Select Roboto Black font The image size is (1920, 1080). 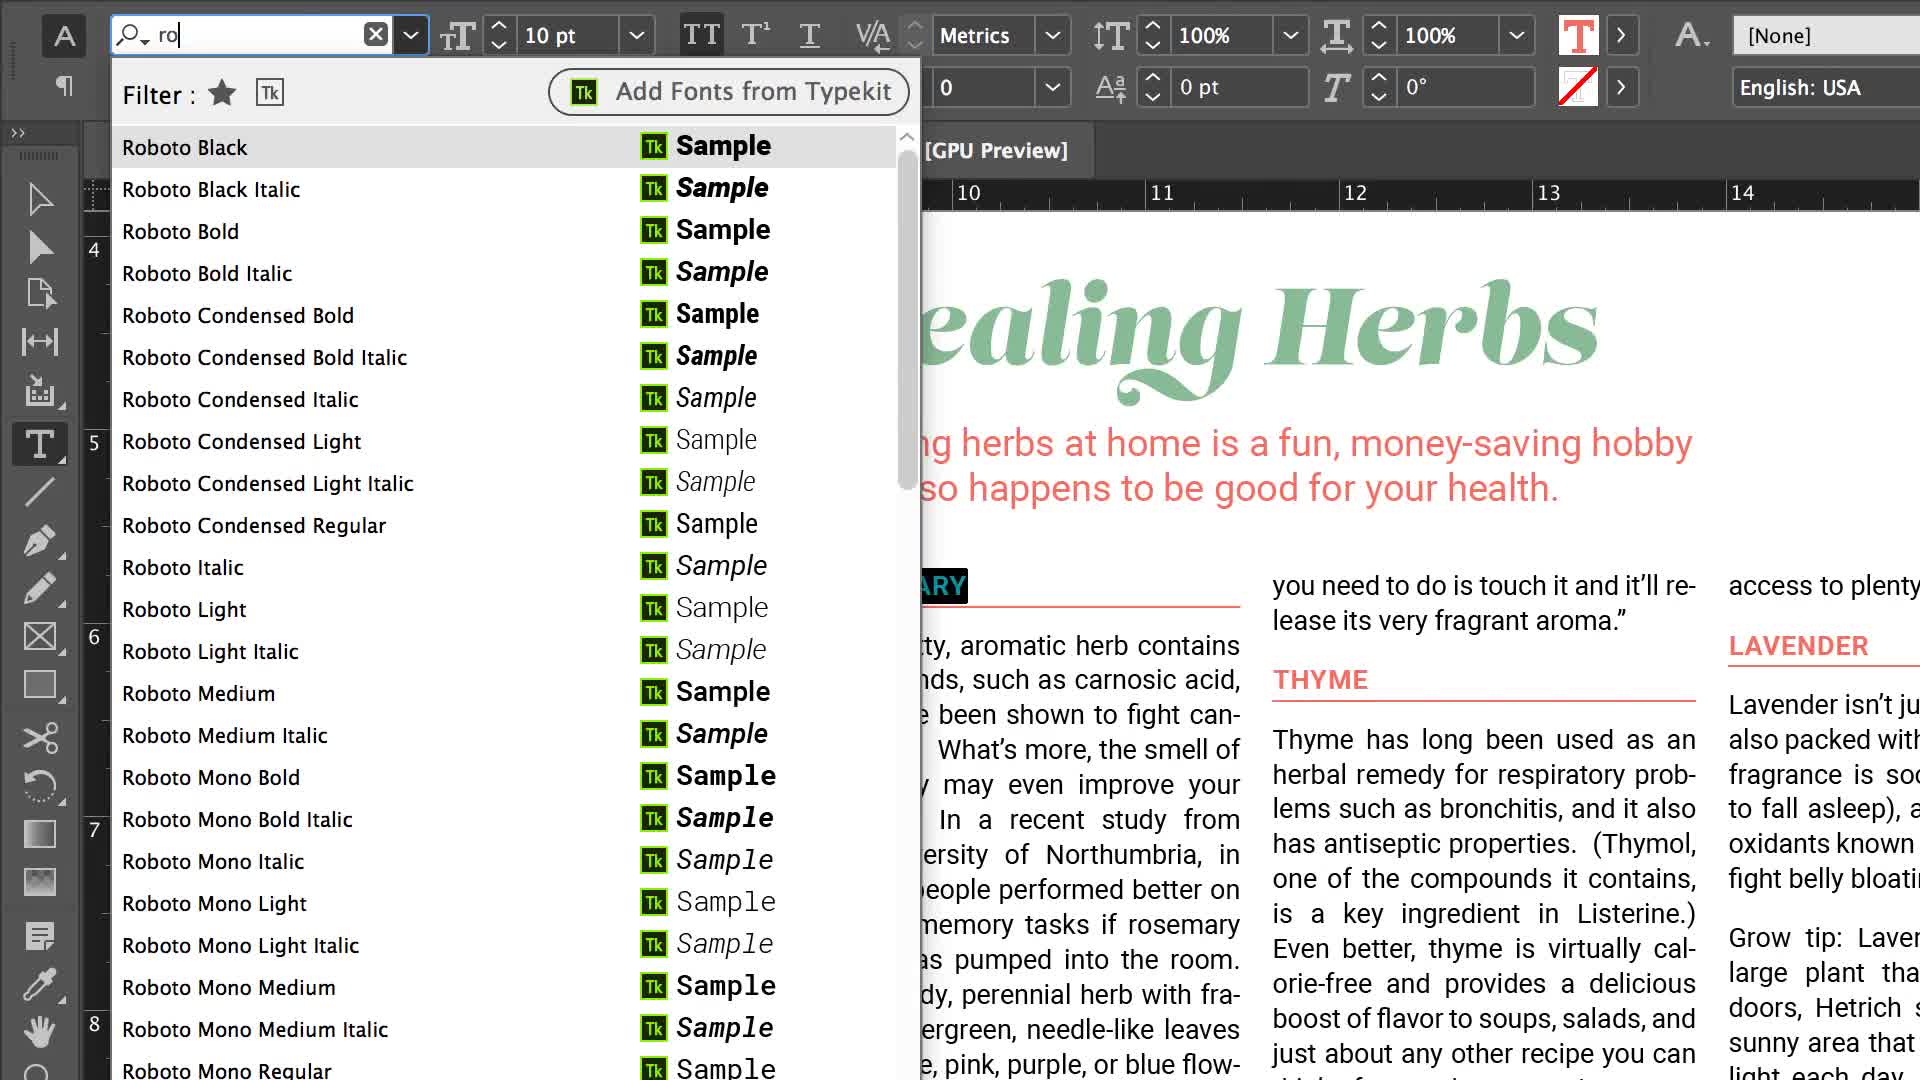504,147
